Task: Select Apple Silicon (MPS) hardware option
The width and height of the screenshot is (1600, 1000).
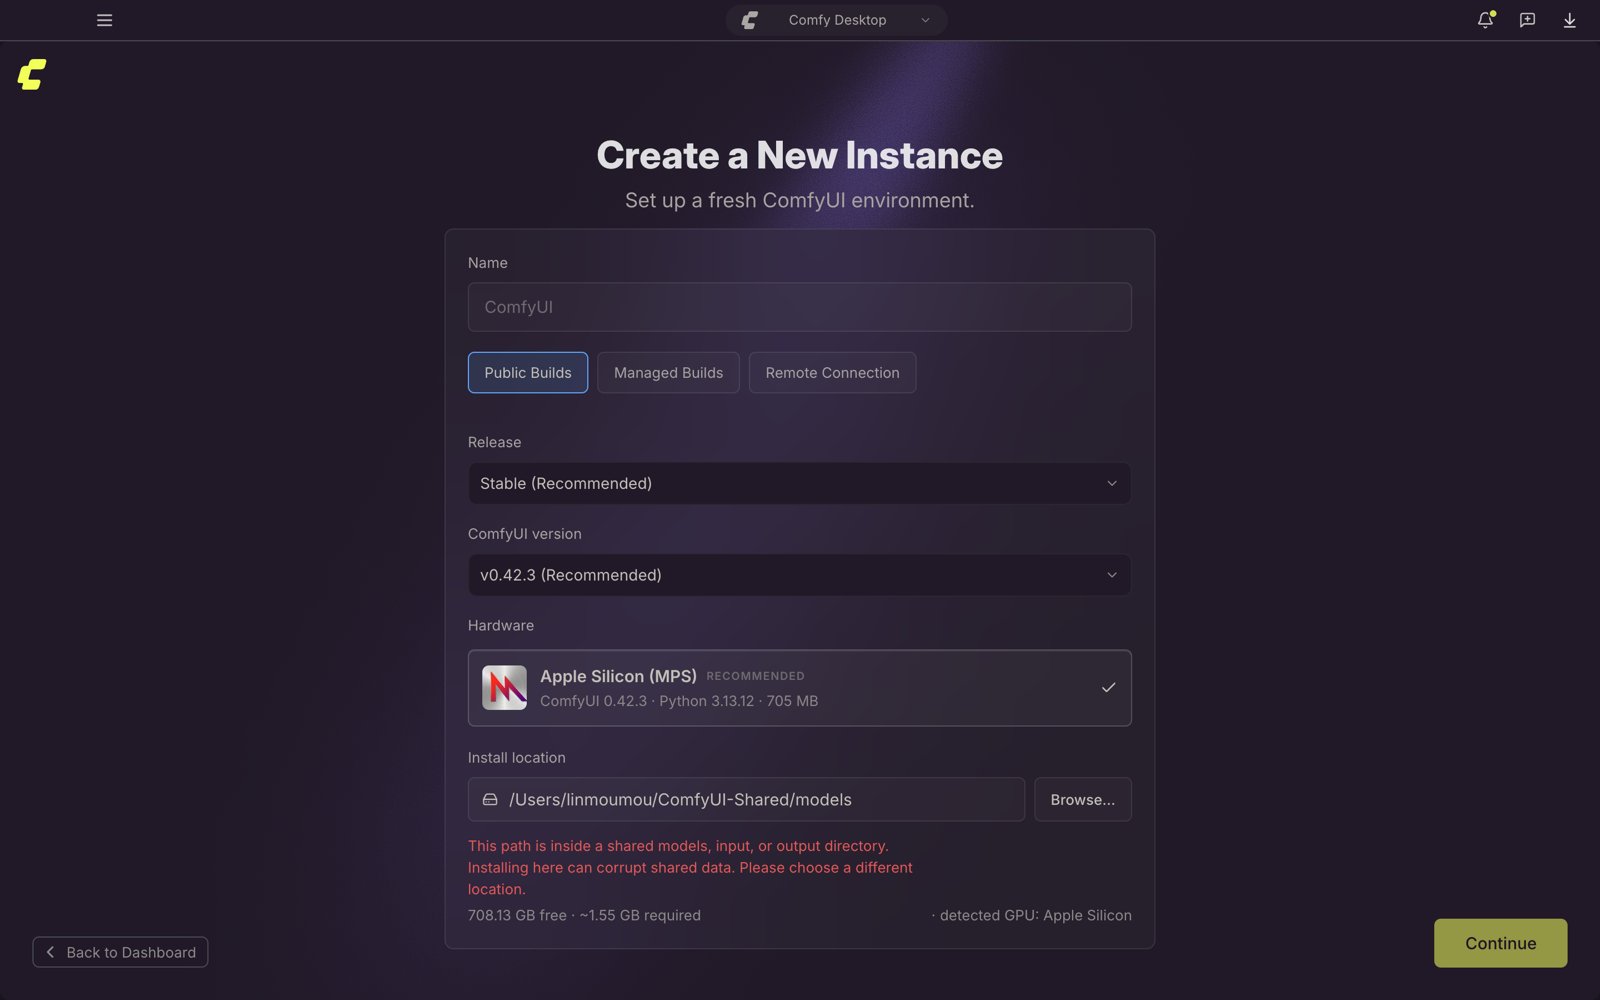Action: click(x=799, y=688)
